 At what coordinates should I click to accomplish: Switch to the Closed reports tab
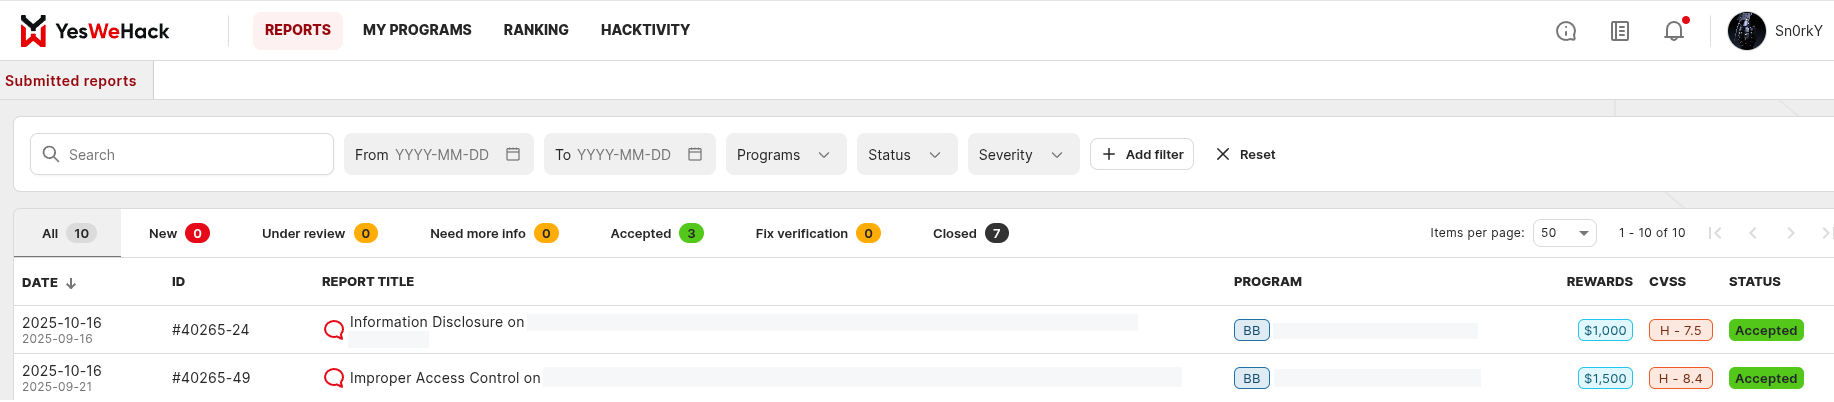969,233
